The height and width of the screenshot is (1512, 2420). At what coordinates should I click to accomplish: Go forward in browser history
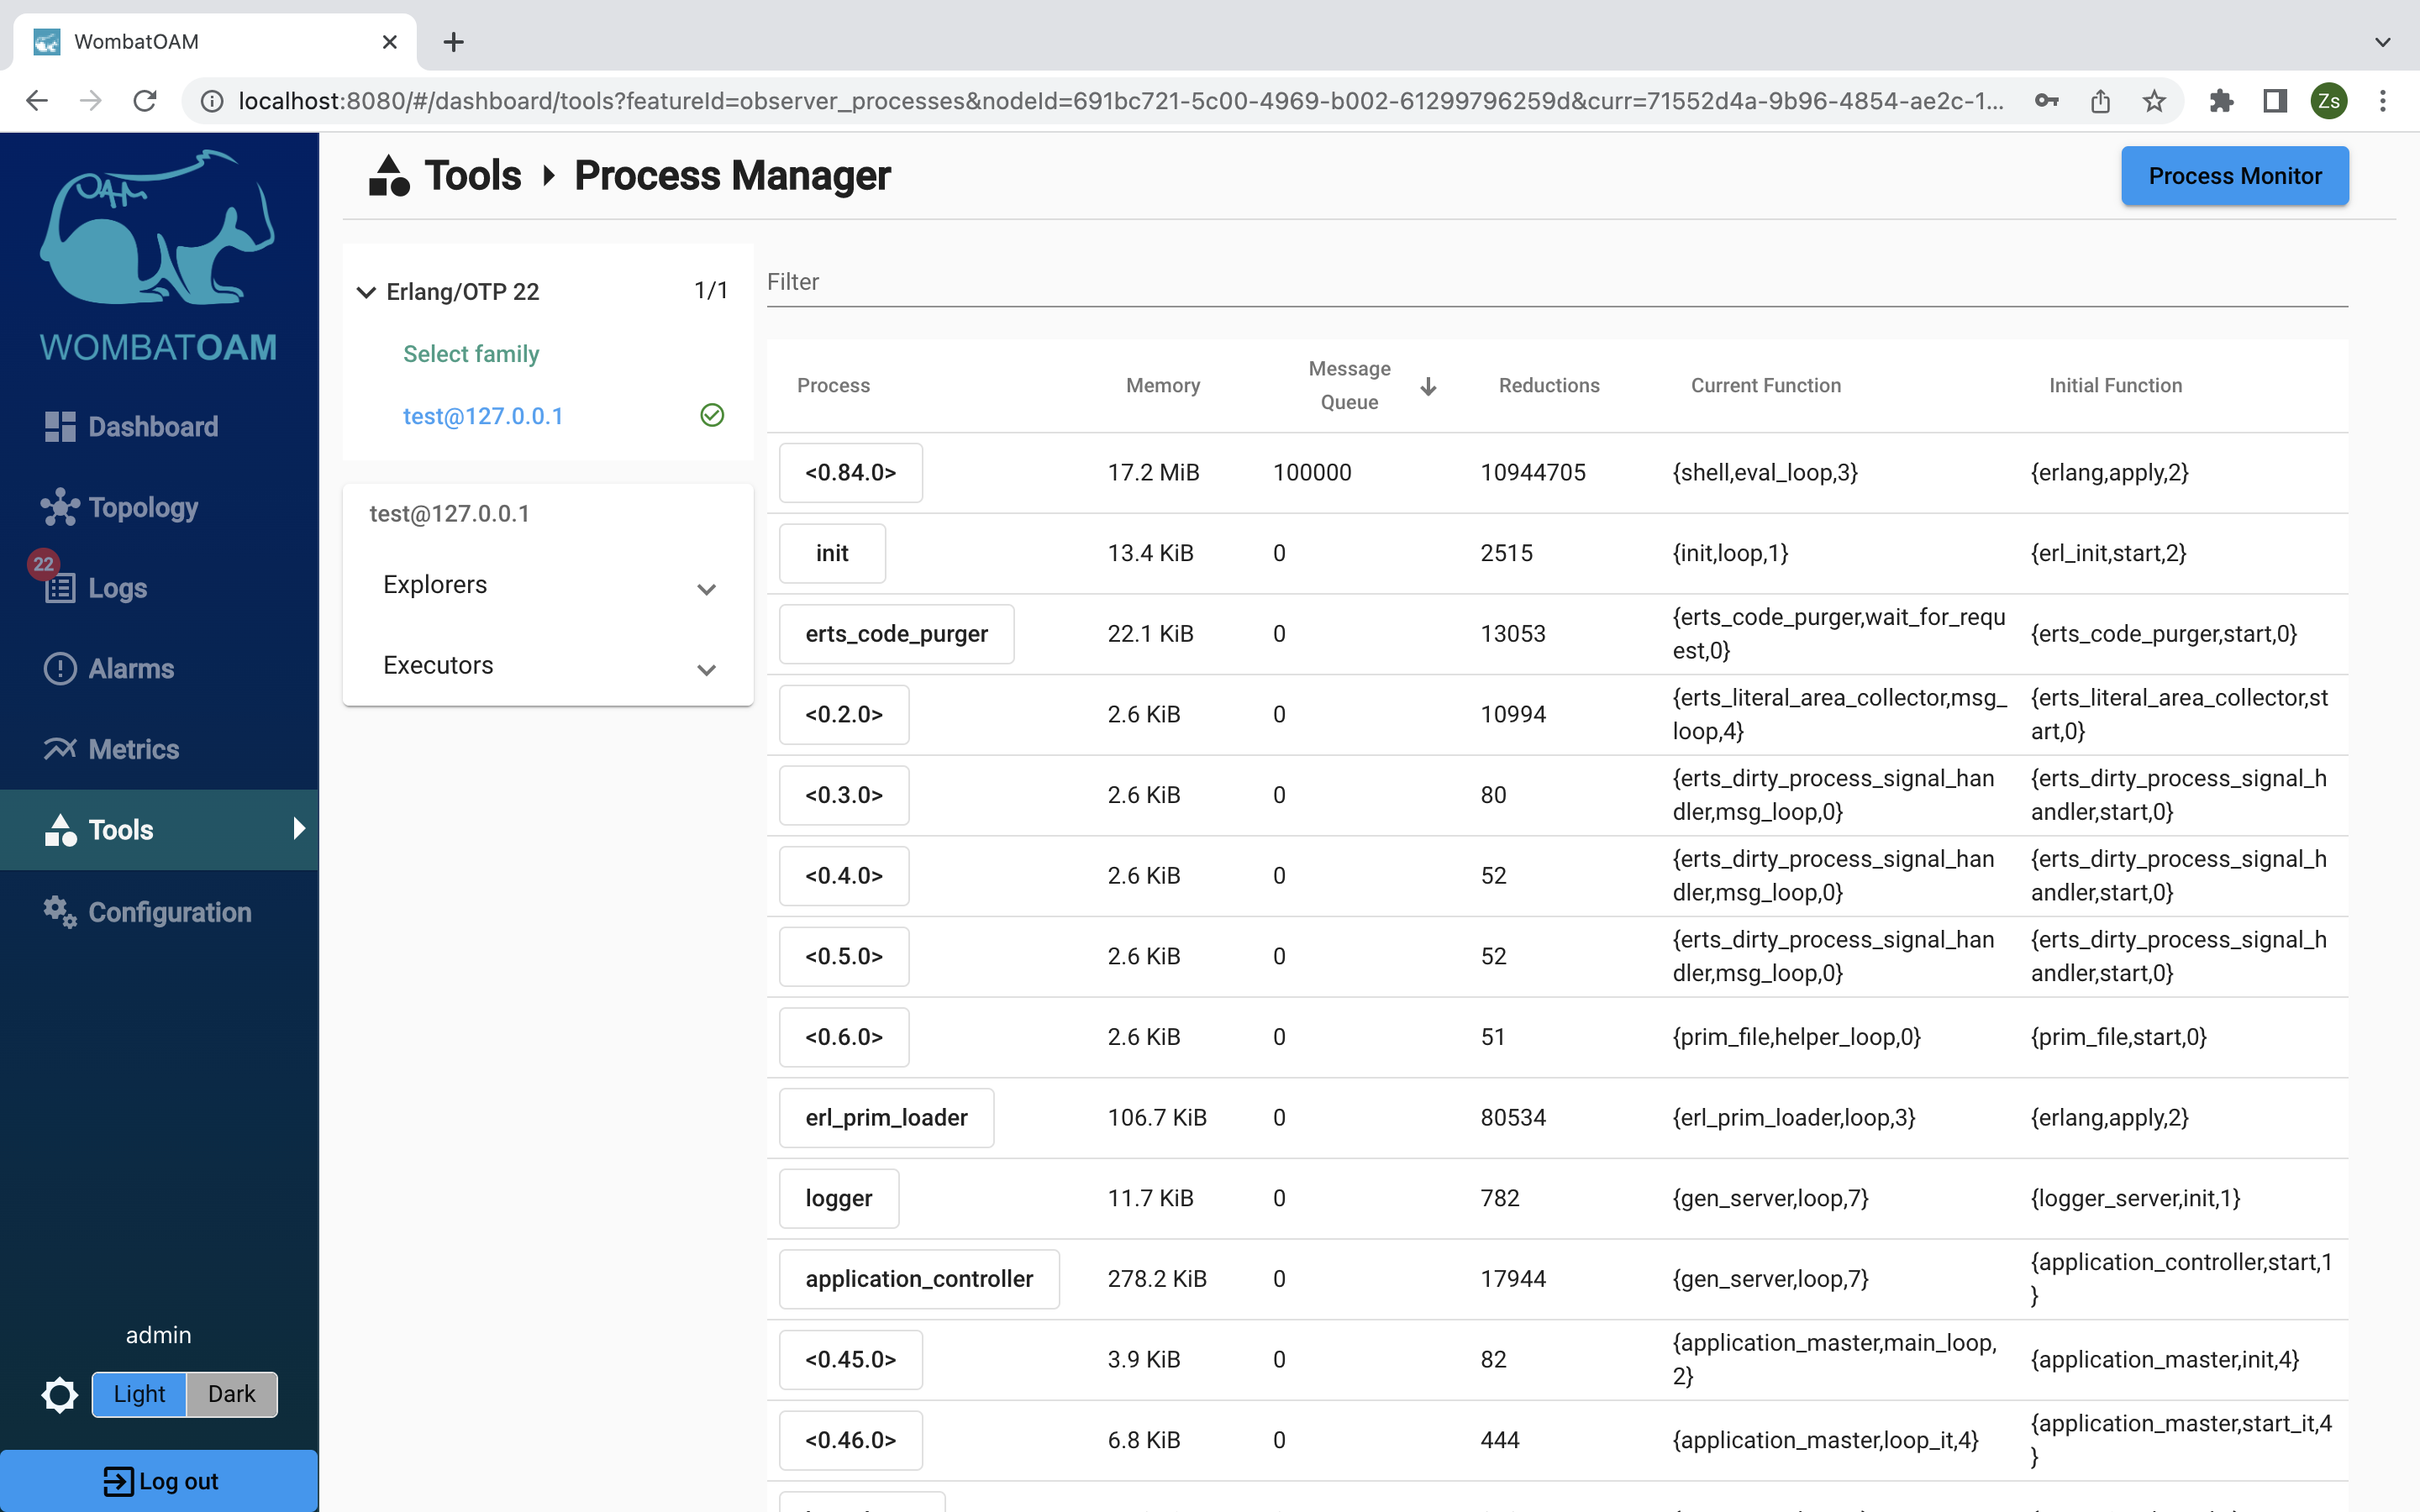pos(91,101)
